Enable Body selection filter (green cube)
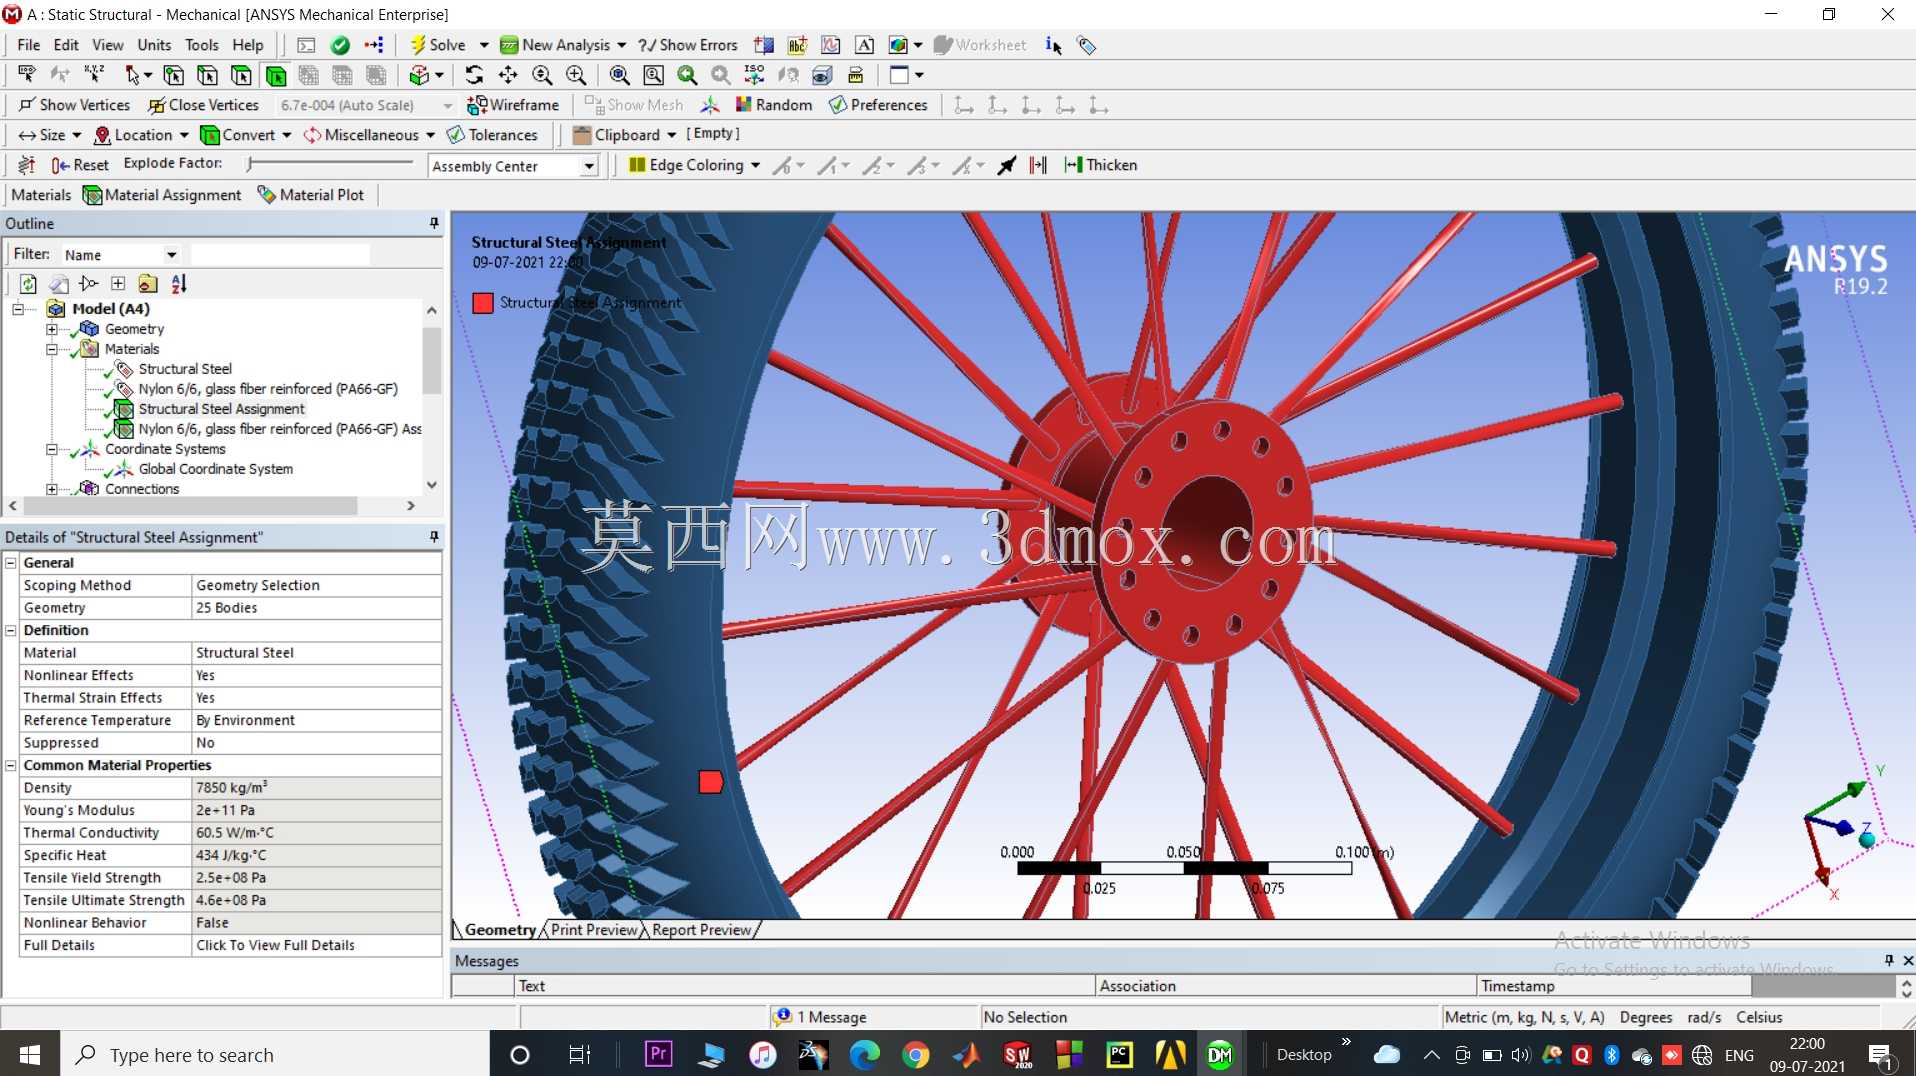1916x1076 pixels. pos(275,75)
